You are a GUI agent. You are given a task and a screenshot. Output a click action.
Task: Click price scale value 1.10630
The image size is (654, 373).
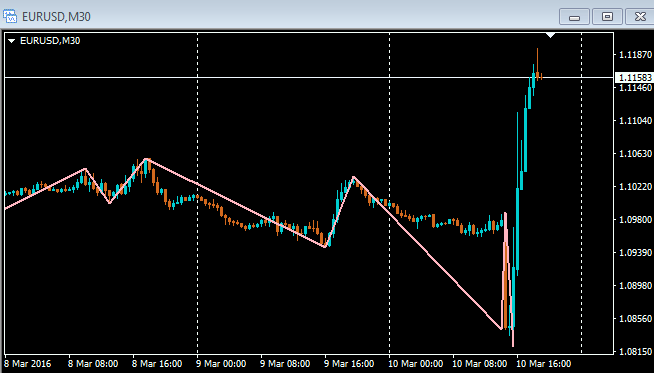[635, 154]
